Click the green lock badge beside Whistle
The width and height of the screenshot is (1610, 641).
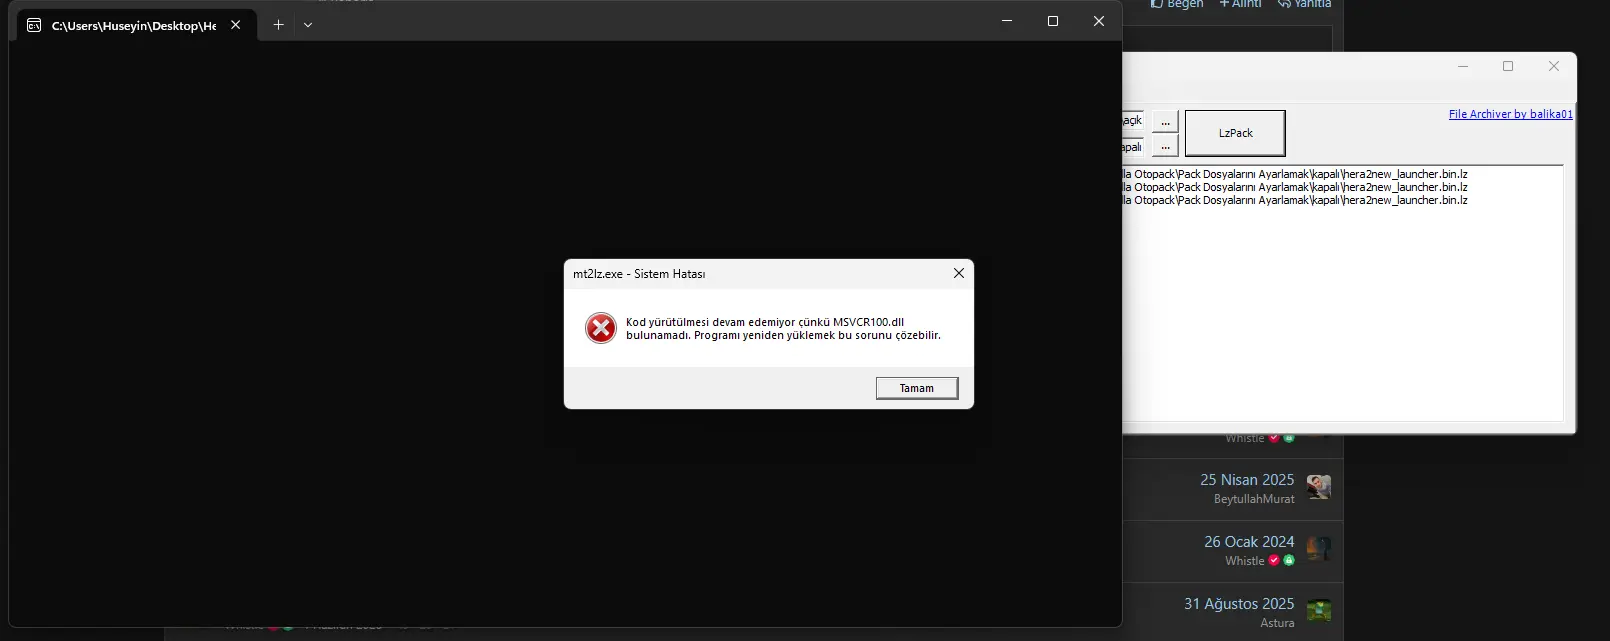click(1289, 561)
